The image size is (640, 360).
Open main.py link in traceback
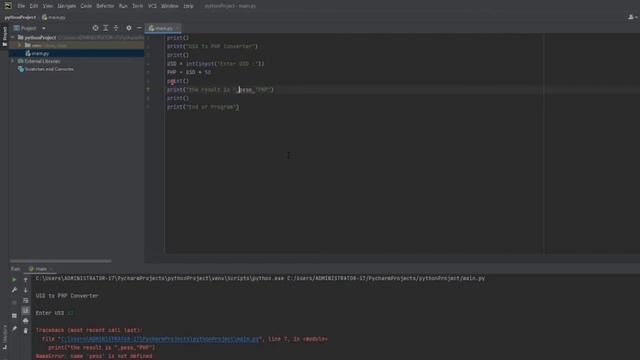[160, 339]
